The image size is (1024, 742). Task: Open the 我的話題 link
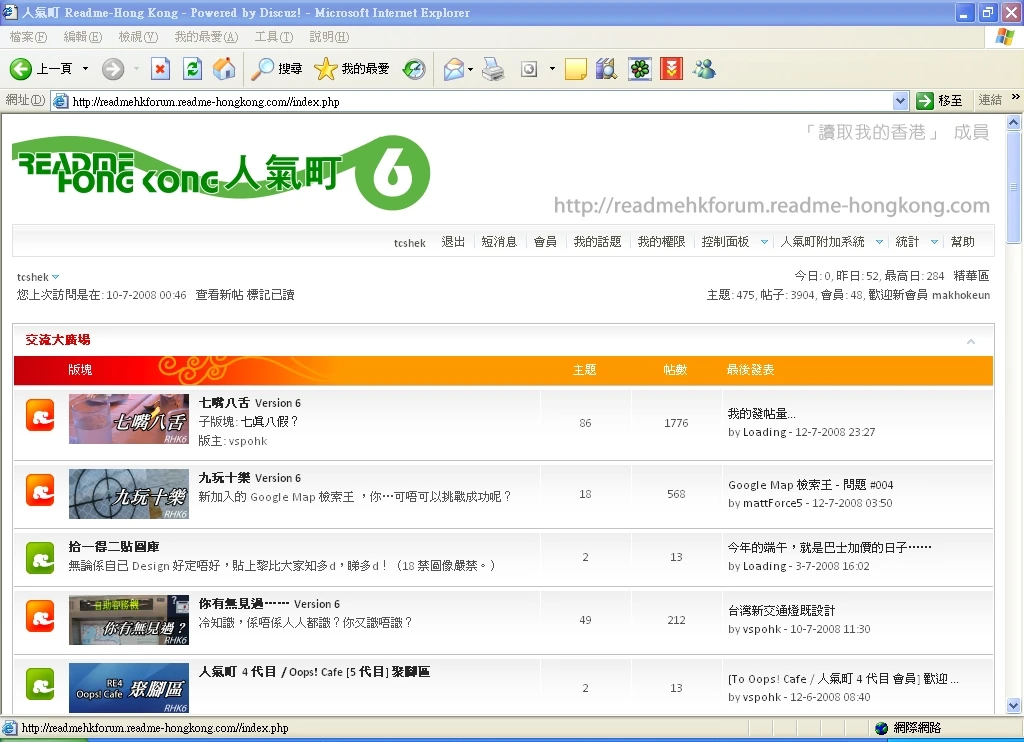[597, 242]
